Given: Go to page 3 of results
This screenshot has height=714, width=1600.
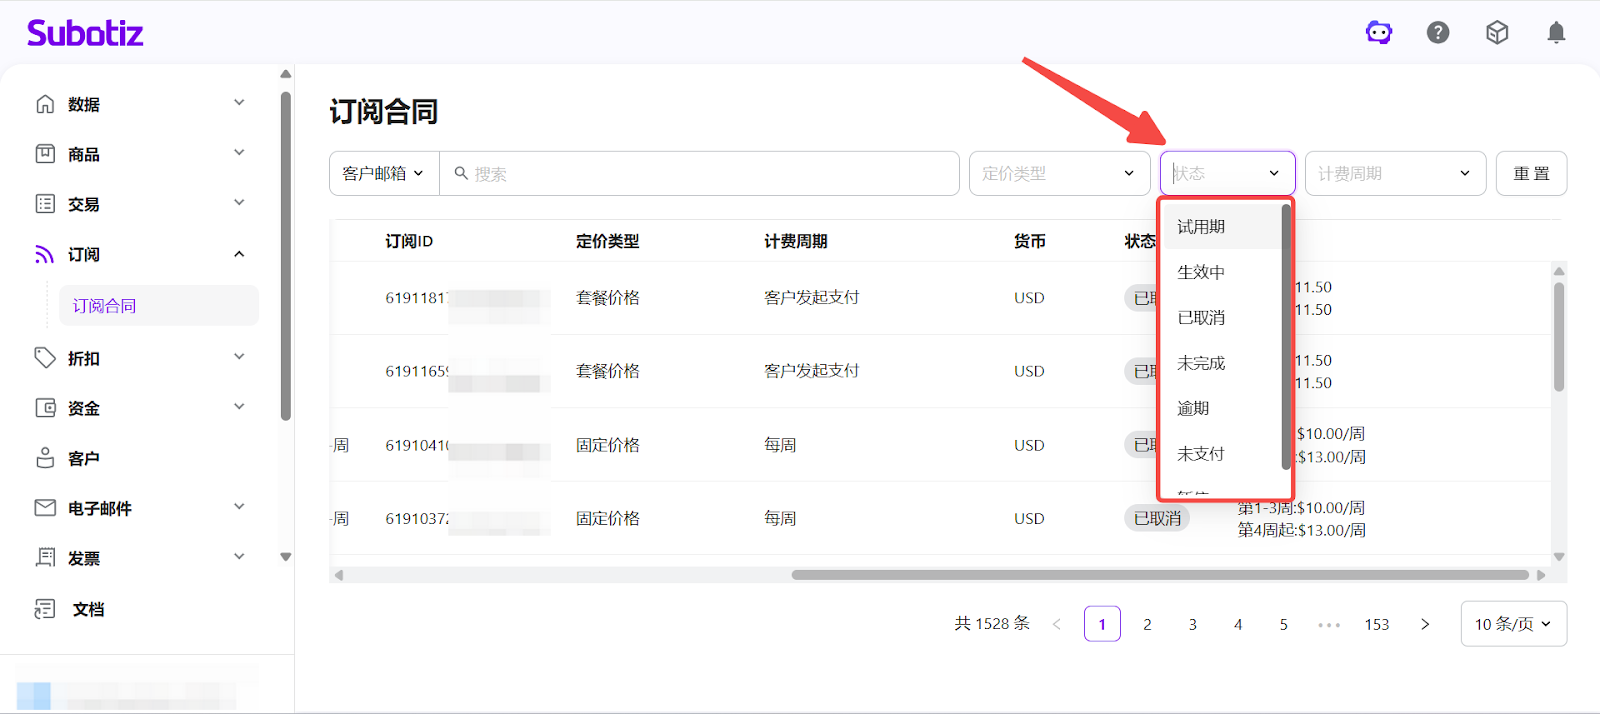Looking at the screenshot, I should click(x=1192, y=624).
